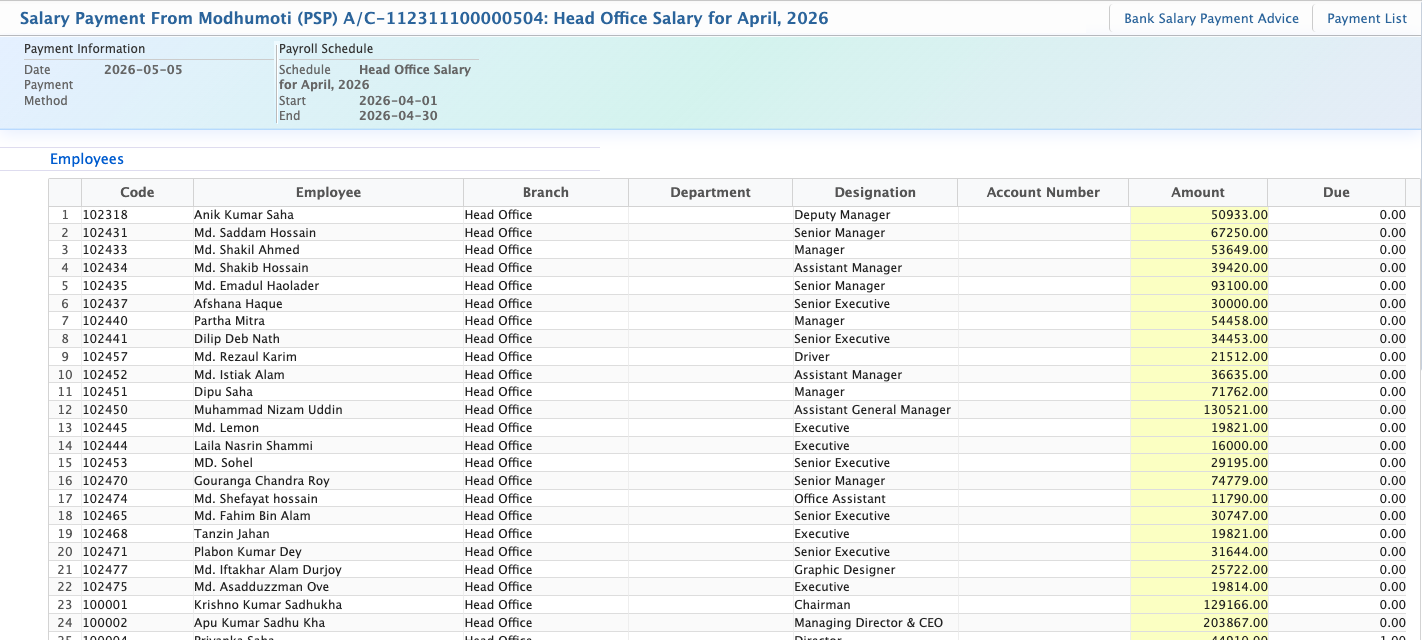The height and width of the screenshot is (640, 1422).
Task: Click employee code 102457
Action: 105,357
